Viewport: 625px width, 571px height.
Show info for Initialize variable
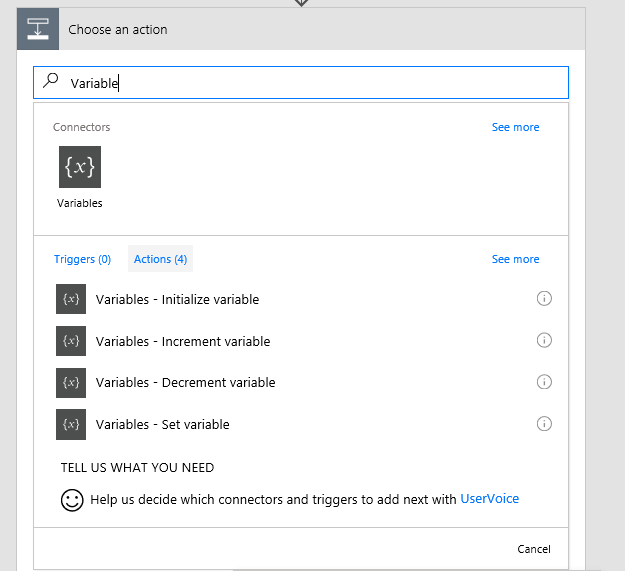(544, 299)
